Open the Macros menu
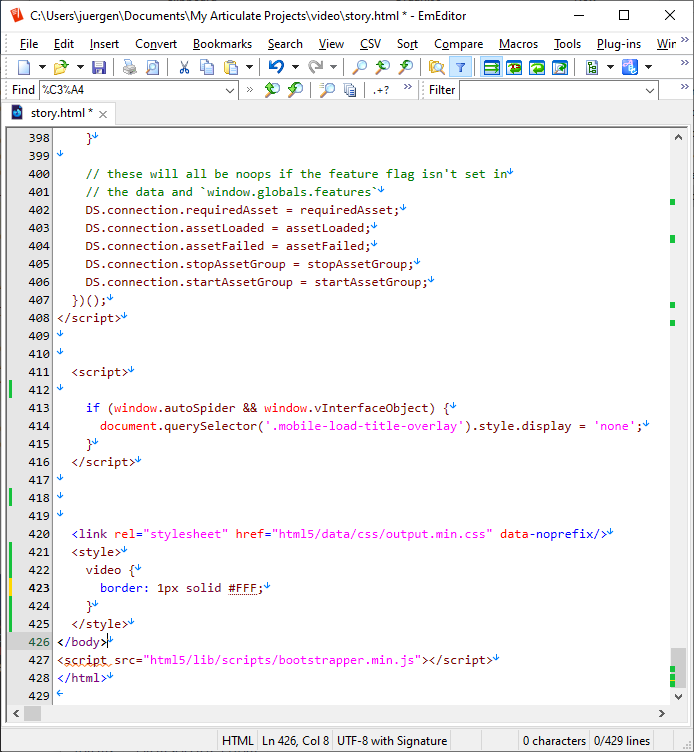The image size is (694, 752). pyautogui.click(x=518, y=43)
